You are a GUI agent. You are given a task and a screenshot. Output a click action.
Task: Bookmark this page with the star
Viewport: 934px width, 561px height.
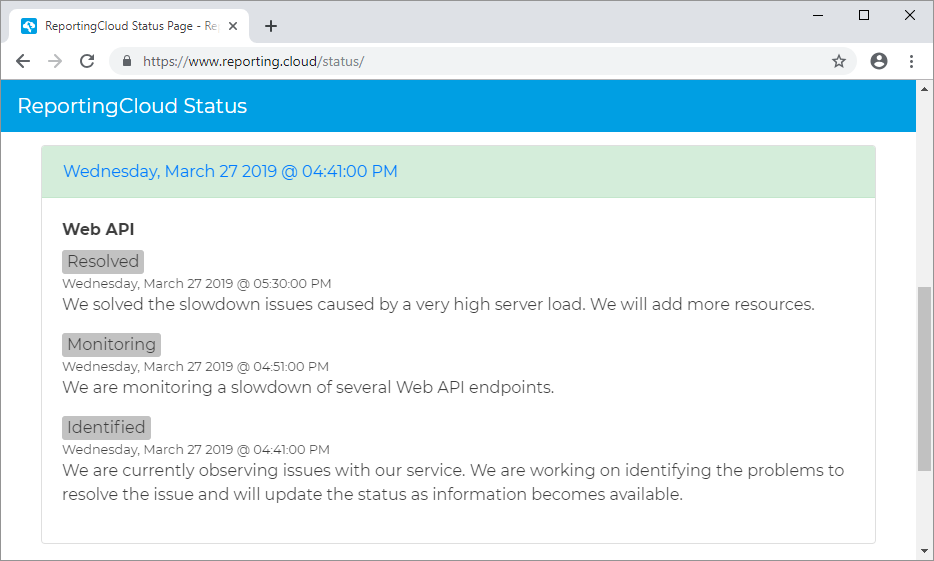[x=839, y=61]
